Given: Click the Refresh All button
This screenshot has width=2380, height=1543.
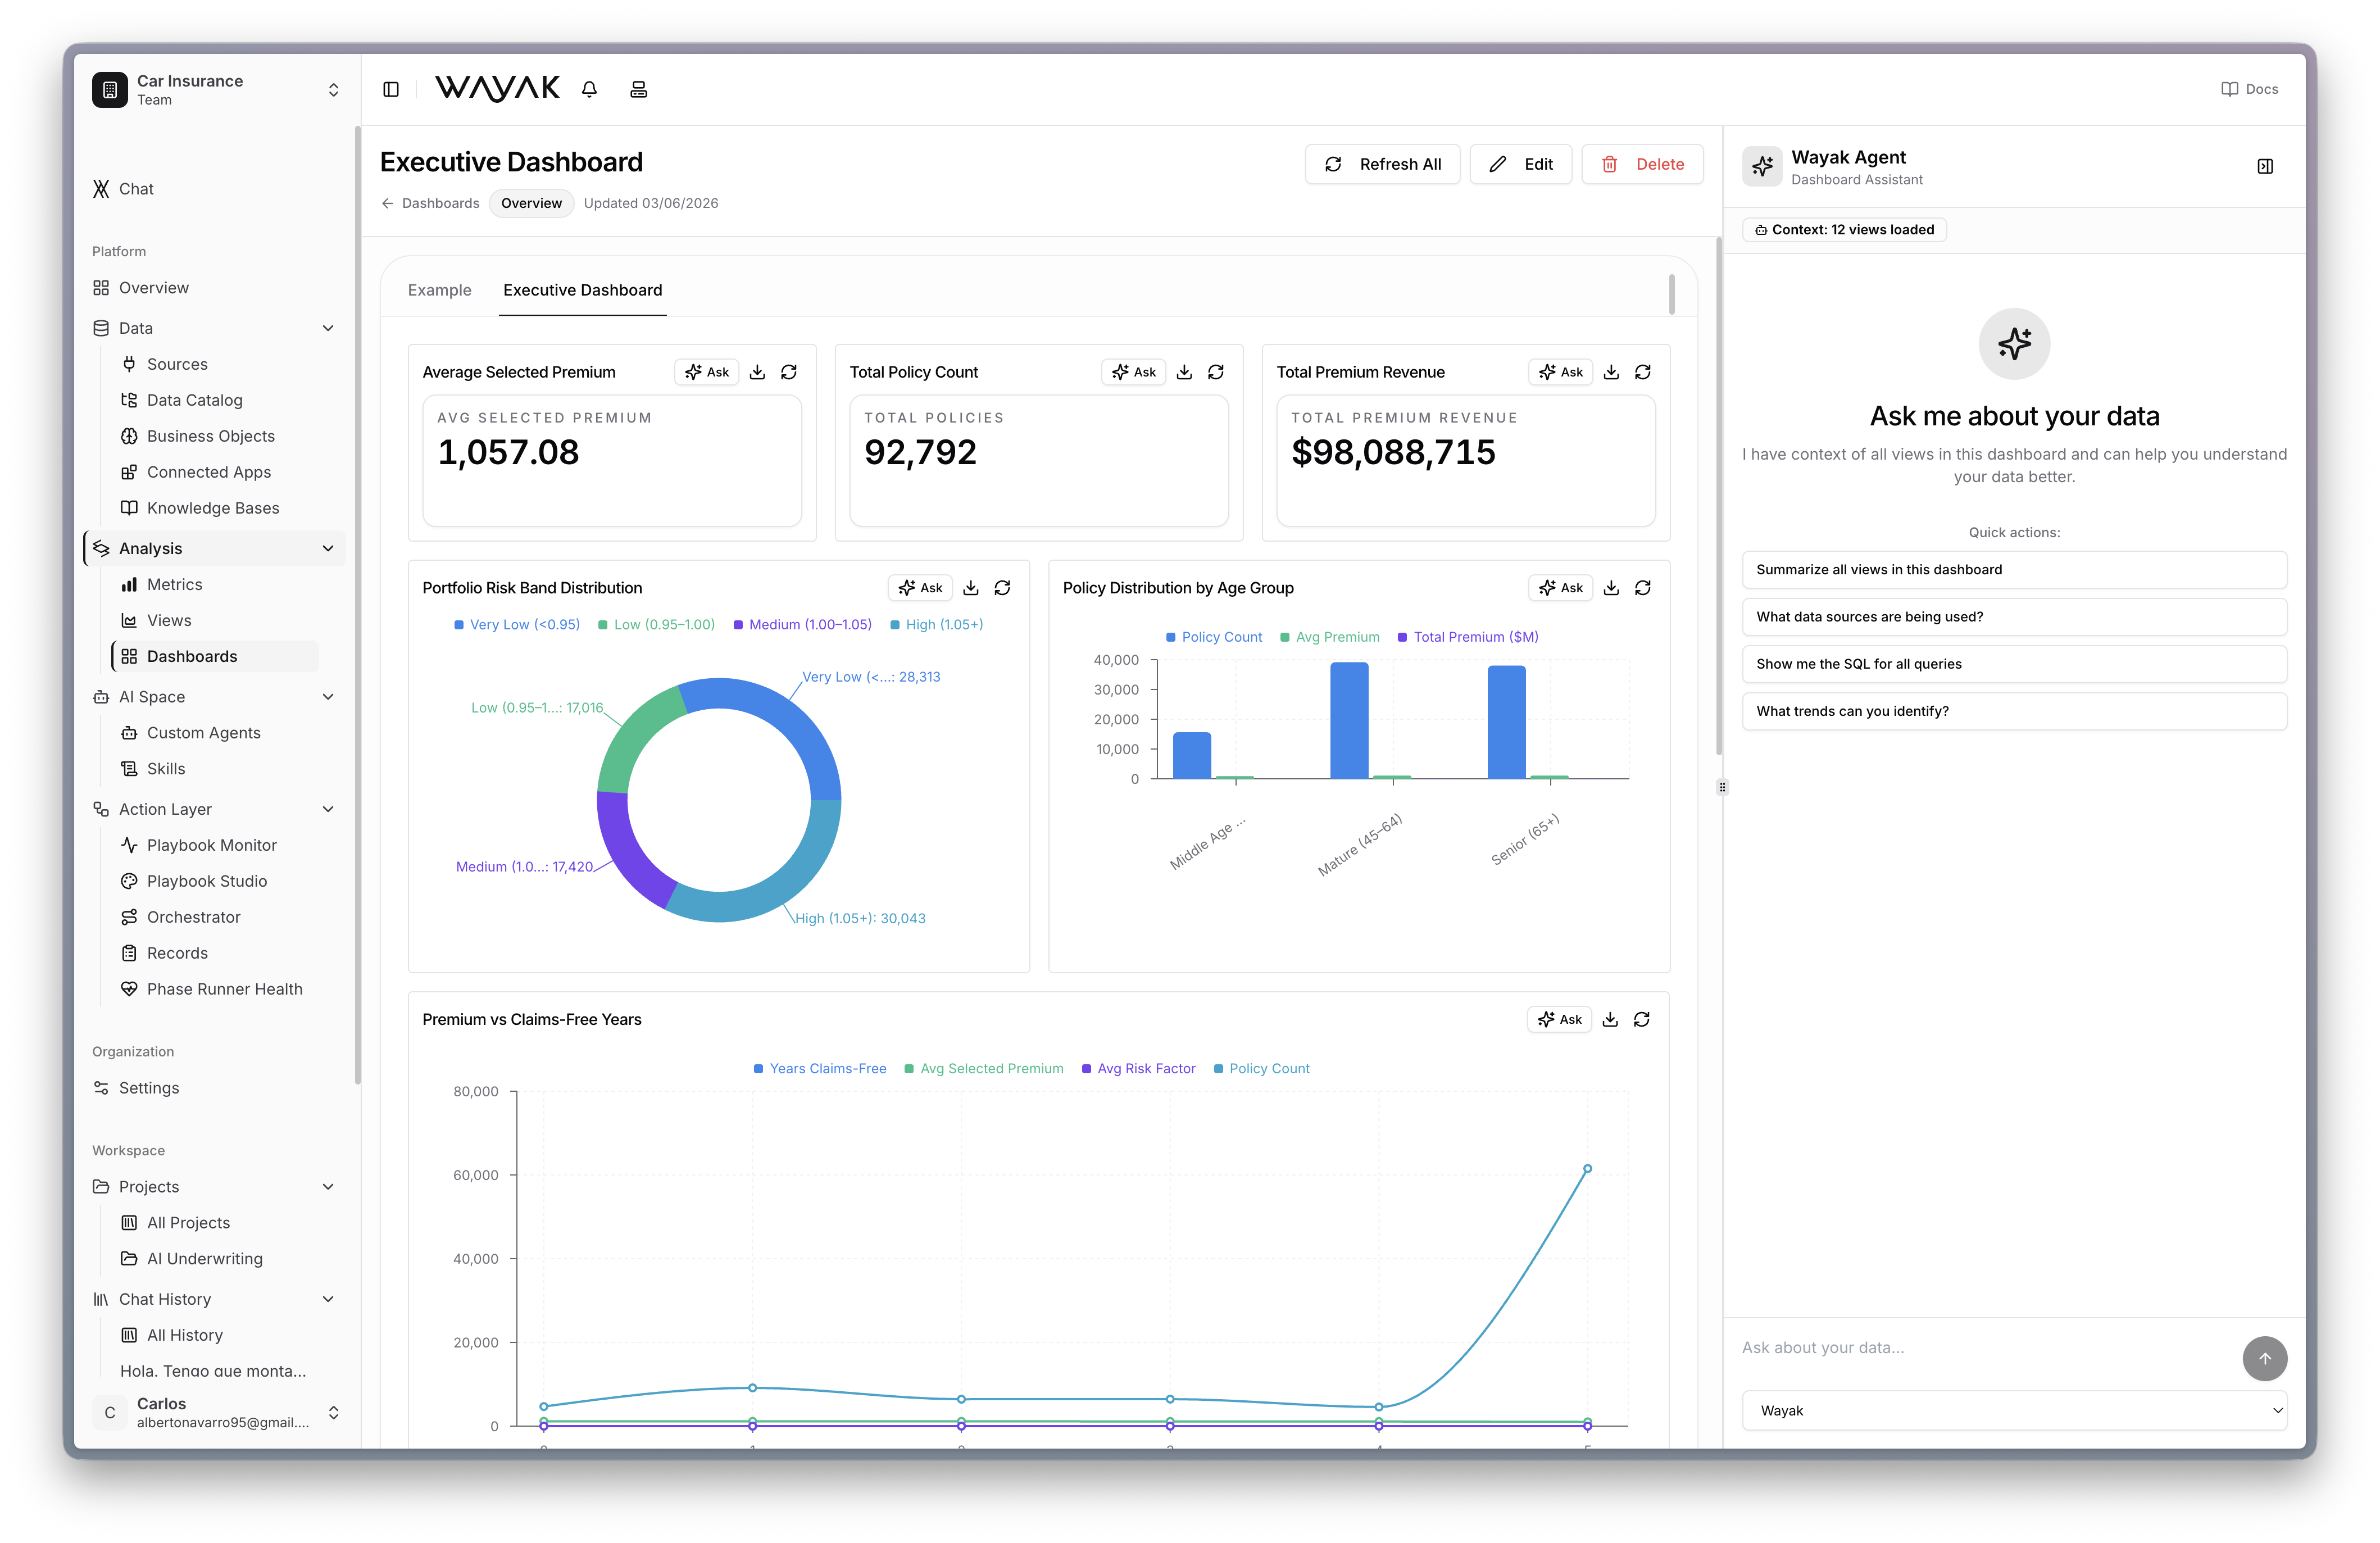Looking at the screenshot, I should coord(1382,164).
